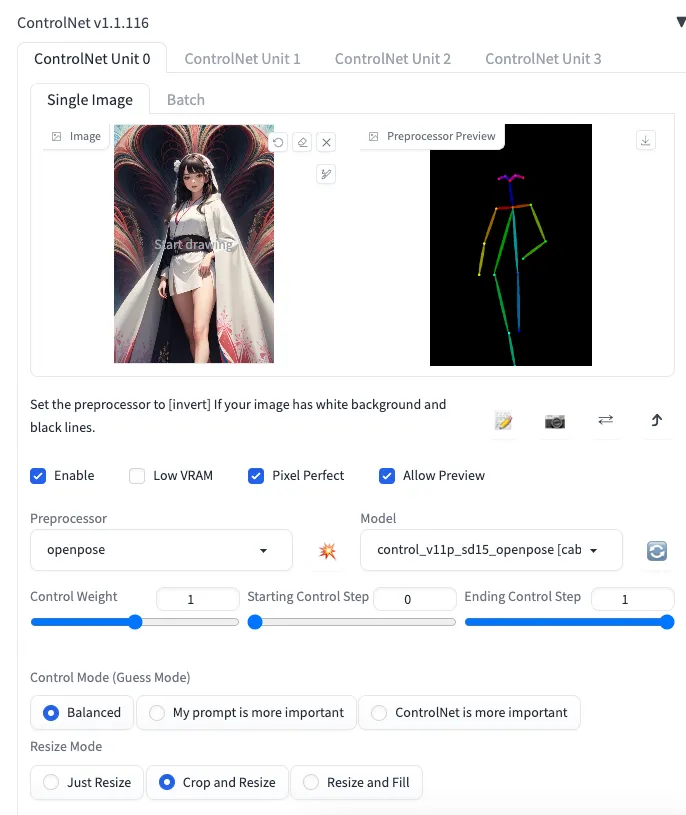Viewport: 686px width, 815px height.
Task: Switch to the ControlNet Unit 1 tab
Action: click(242, 59)
